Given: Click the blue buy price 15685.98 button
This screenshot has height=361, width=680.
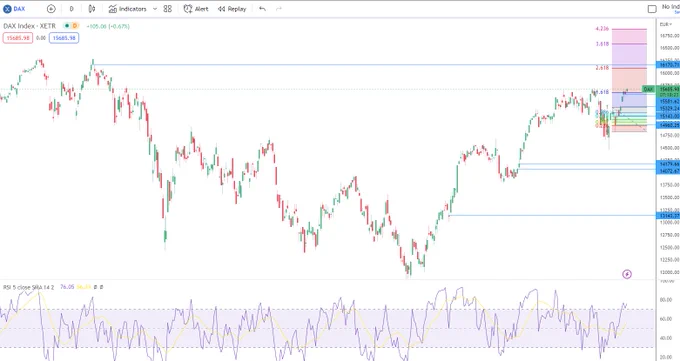Looking at the screenshot, I should 64,38.
